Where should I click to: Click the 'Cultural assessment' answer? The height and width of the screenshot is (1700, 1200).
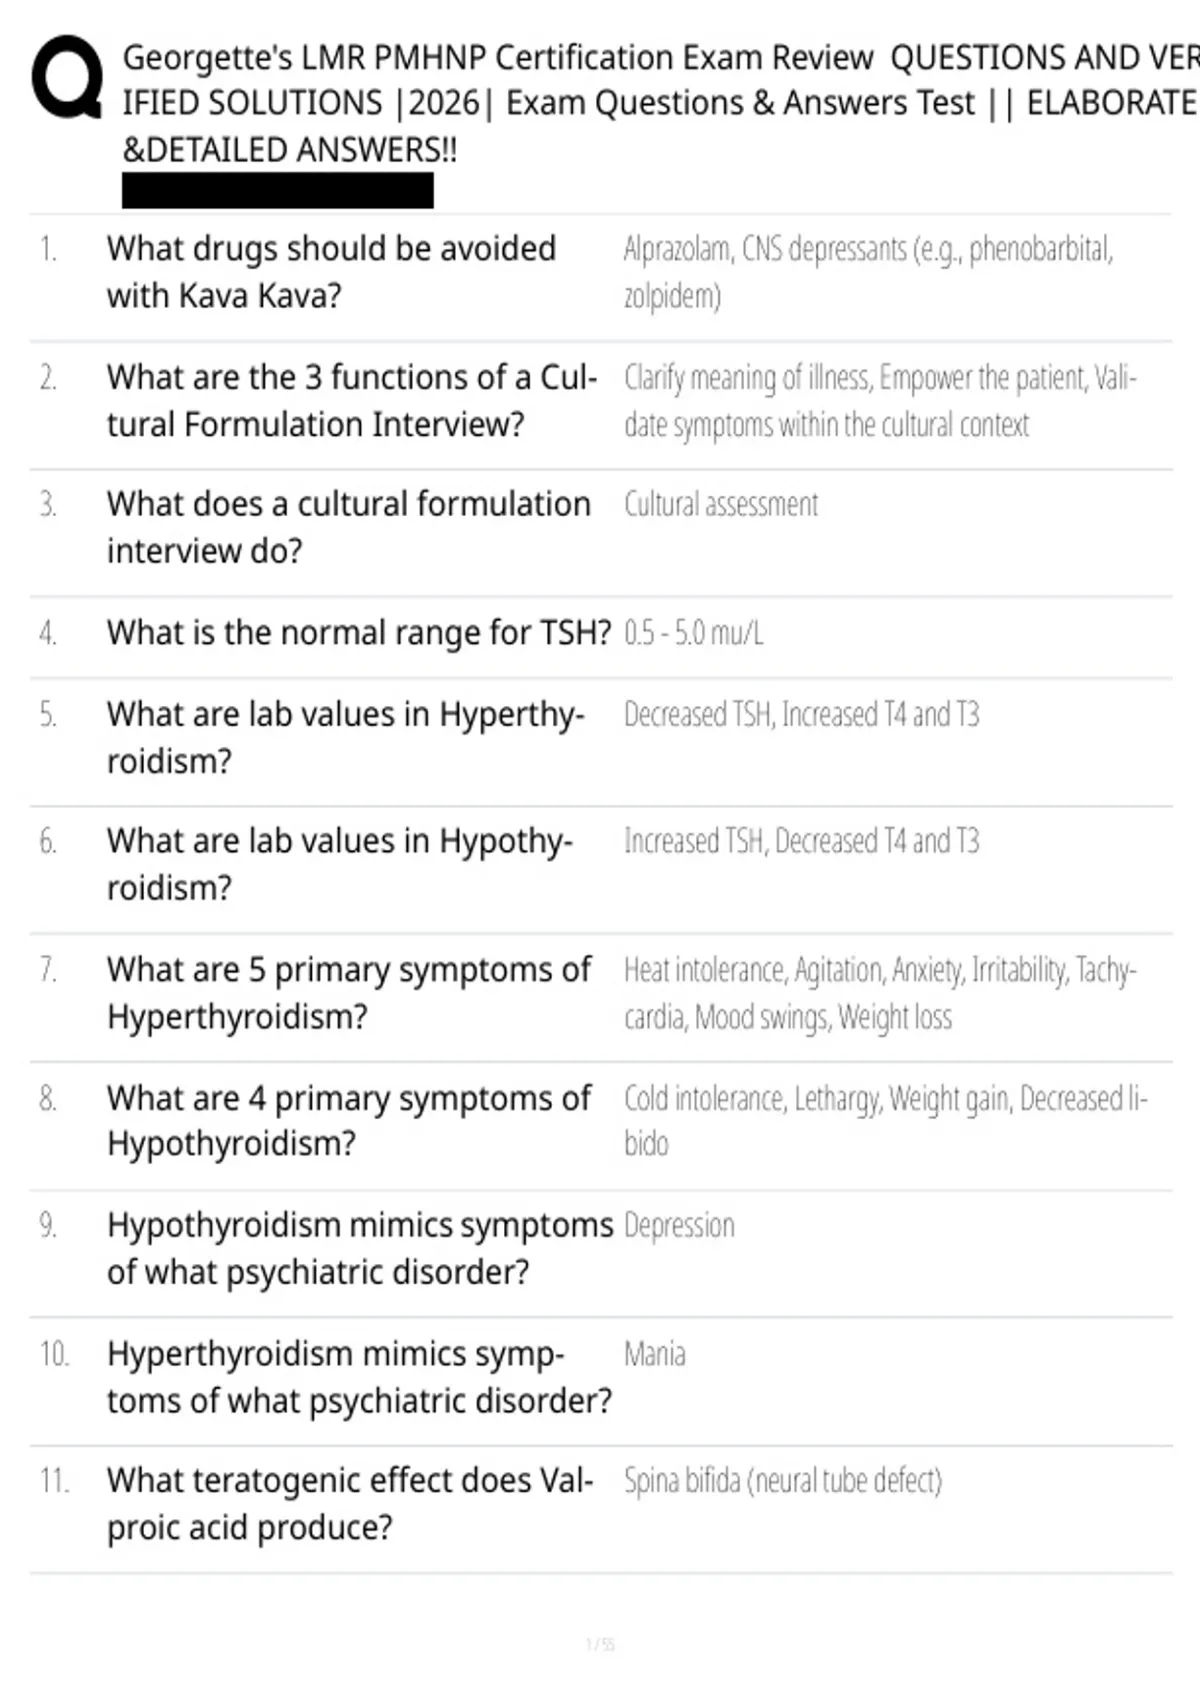click(x=721, y=504)
